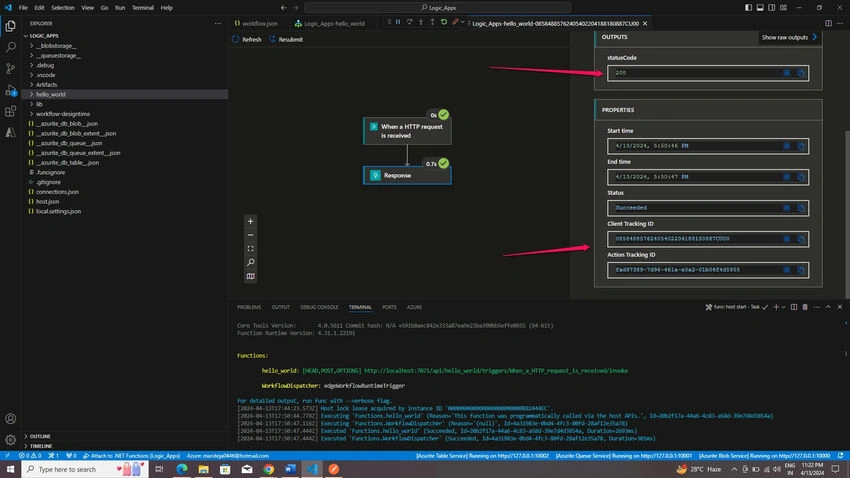
Task: Open connections.json file
Action: [x=57, y=192]
